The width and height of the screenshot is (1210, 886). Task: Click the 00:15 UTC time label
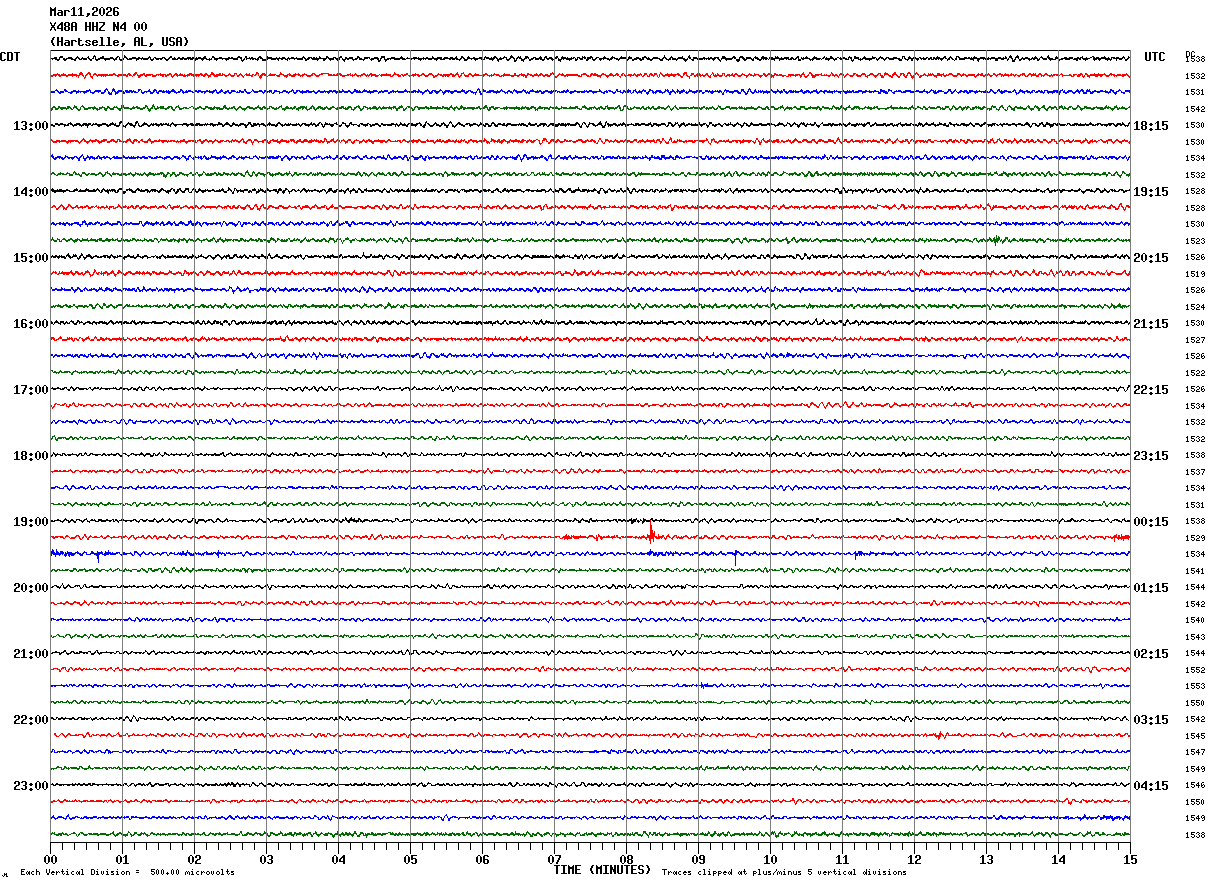(1150, 522)
